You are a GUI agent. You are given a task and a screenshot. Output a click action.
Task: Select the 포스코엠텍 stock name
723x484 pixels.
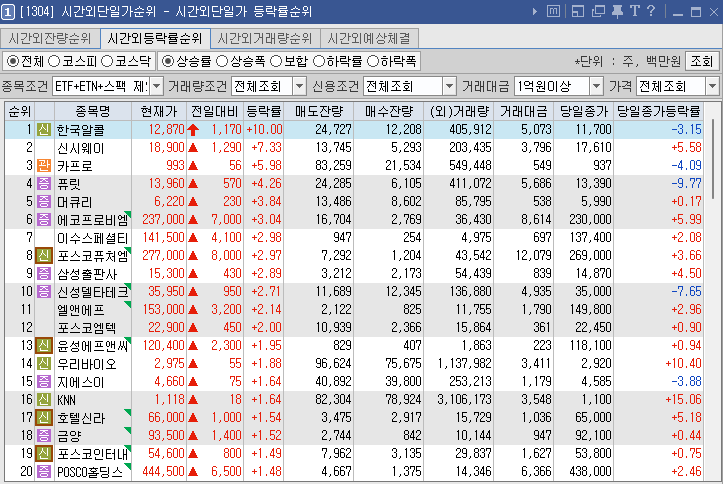click(87, 328)
